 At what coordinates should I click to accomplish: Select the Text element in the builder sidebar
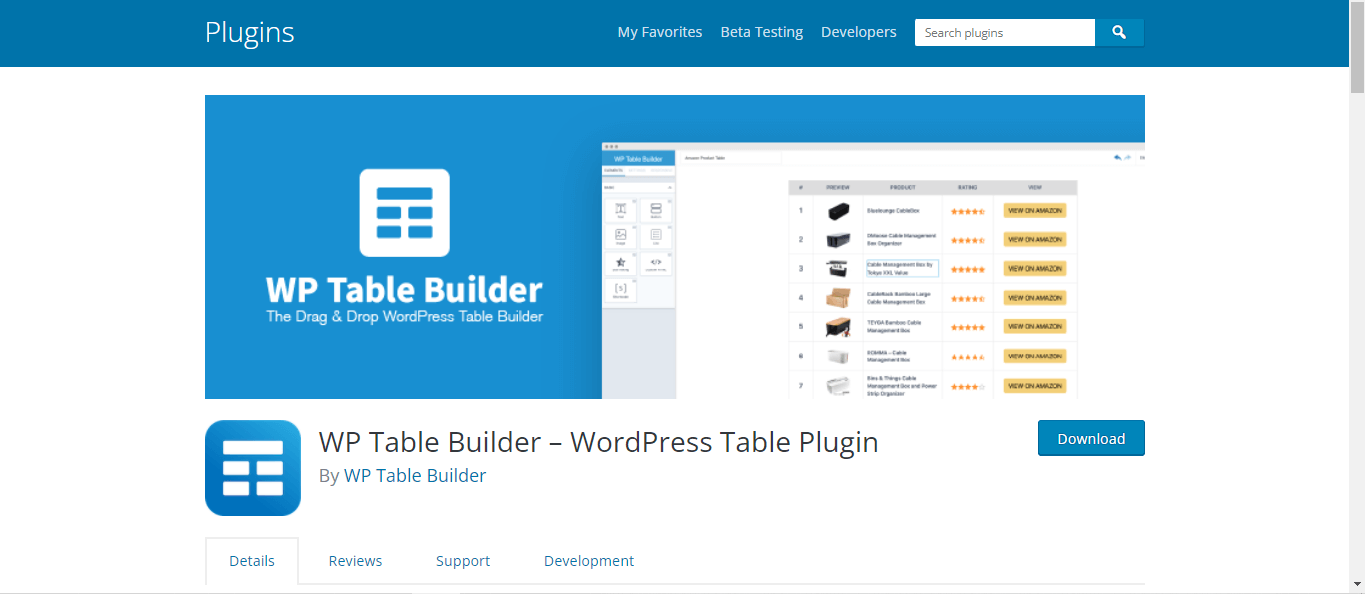click(620, 210)
